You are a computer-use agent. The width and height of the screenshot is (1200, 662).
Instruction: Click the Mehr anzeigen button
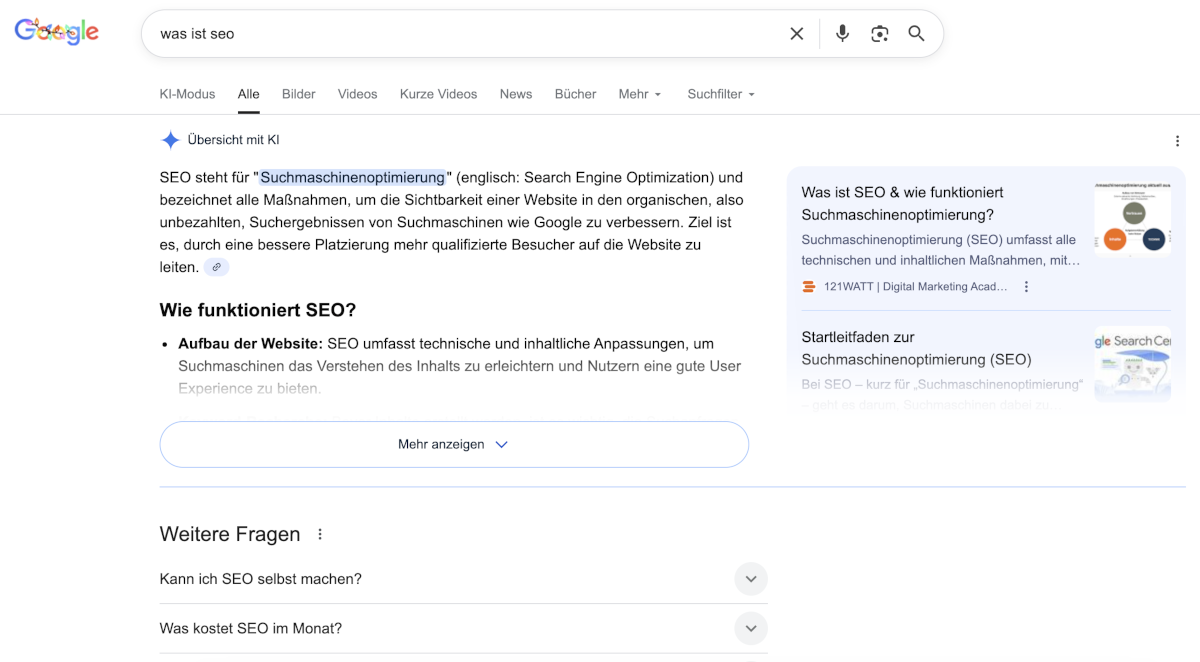tap(453, 444)
